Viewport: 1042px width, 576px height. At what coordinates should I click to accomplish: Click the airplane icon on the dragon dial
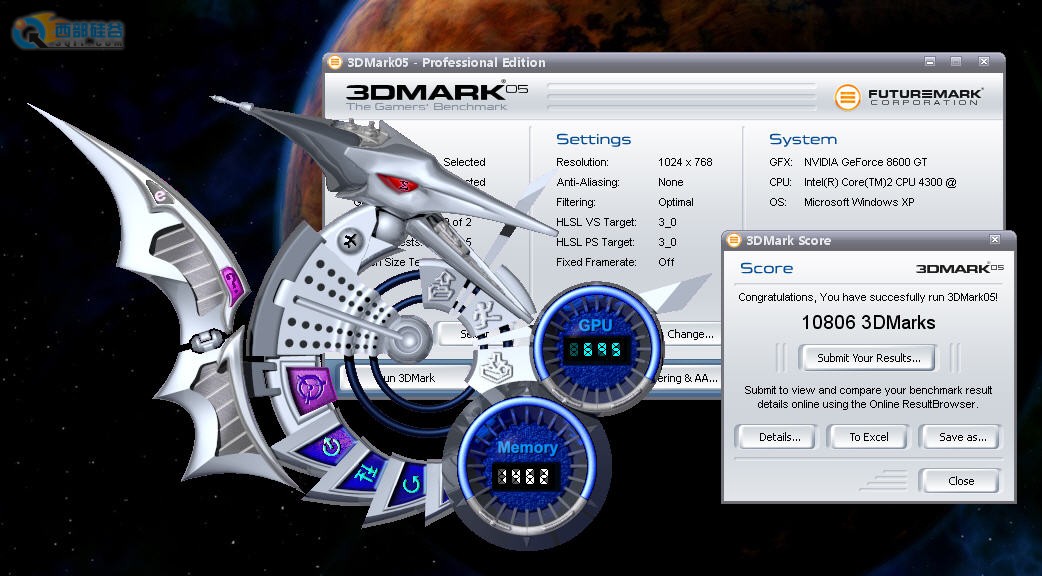(350, 240)
